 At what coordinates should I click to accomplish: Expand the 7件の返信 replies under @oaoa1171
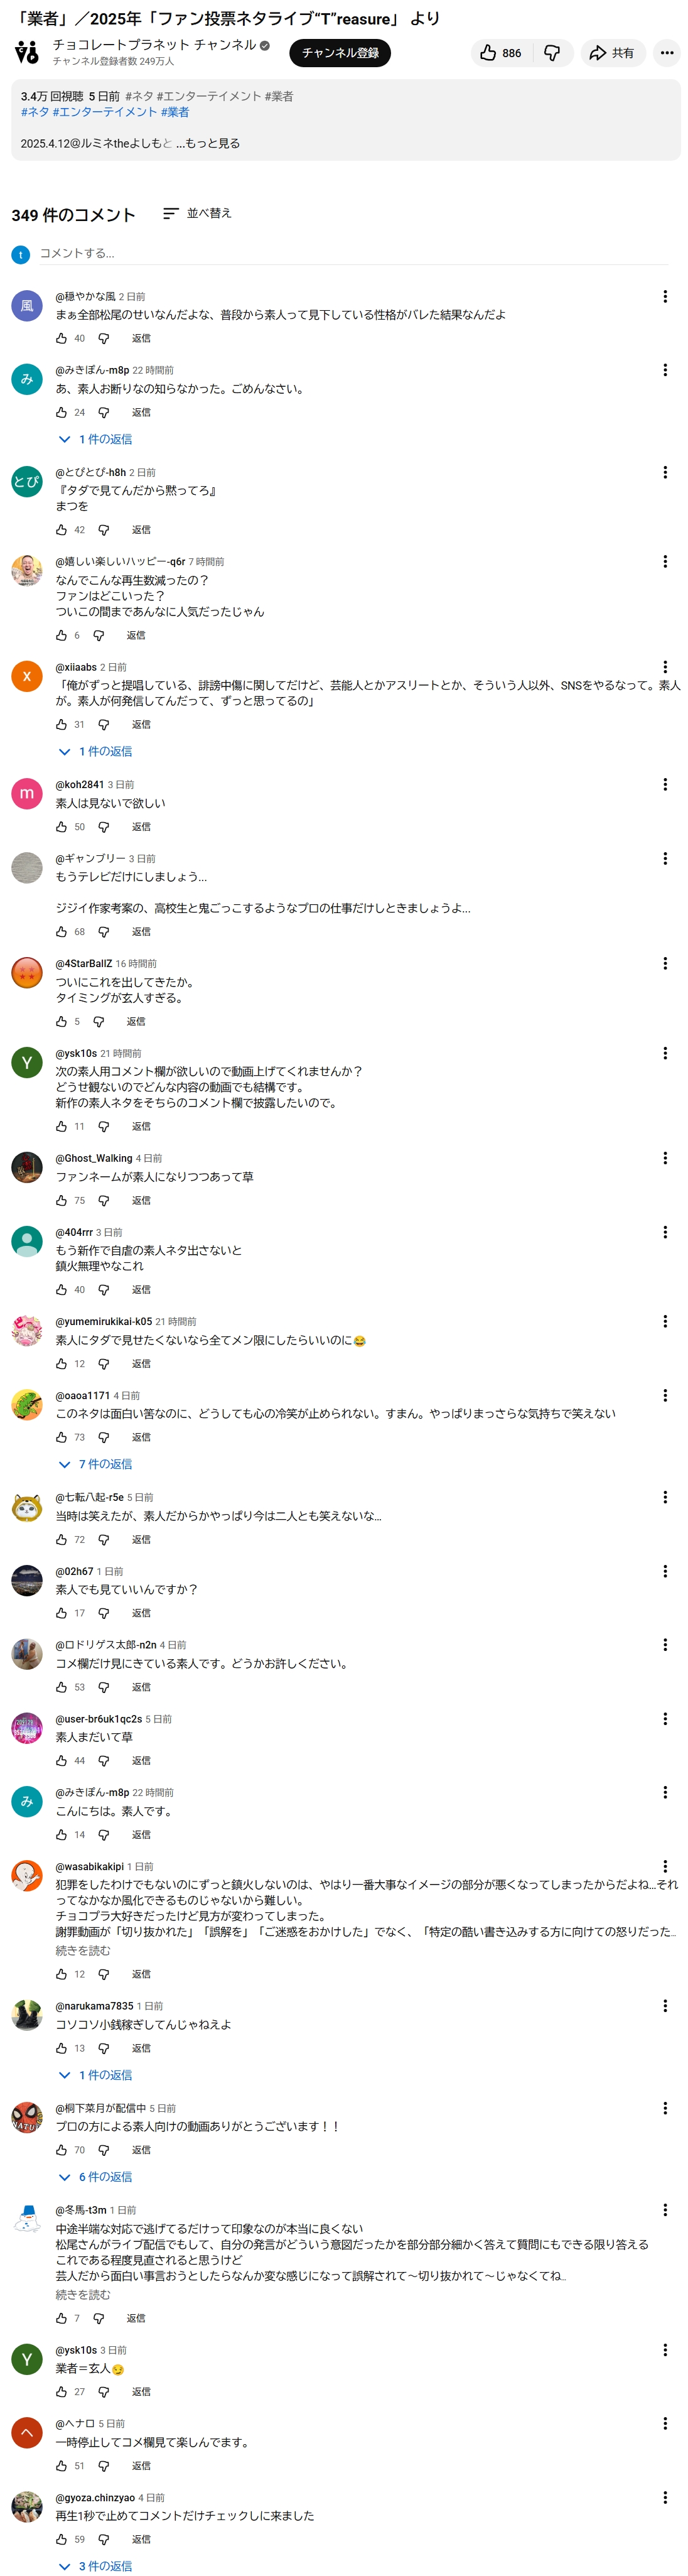tap(95, 1464)
